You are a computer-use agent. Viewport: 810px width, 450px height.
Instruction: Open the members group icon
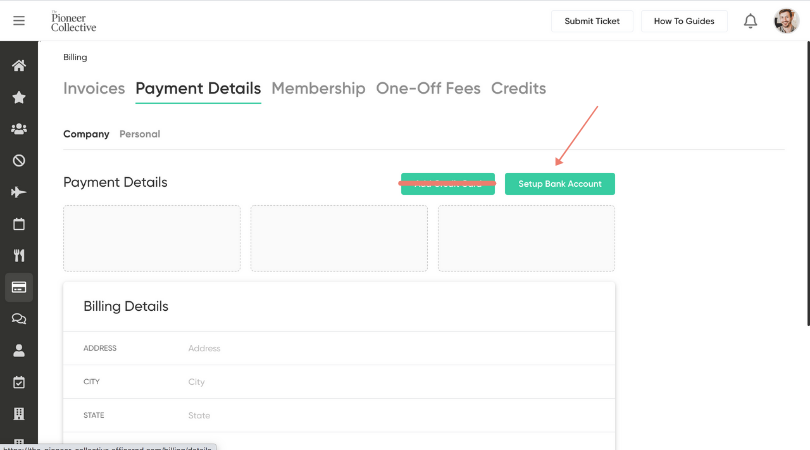pyautogui.click(x=19, y=129)
